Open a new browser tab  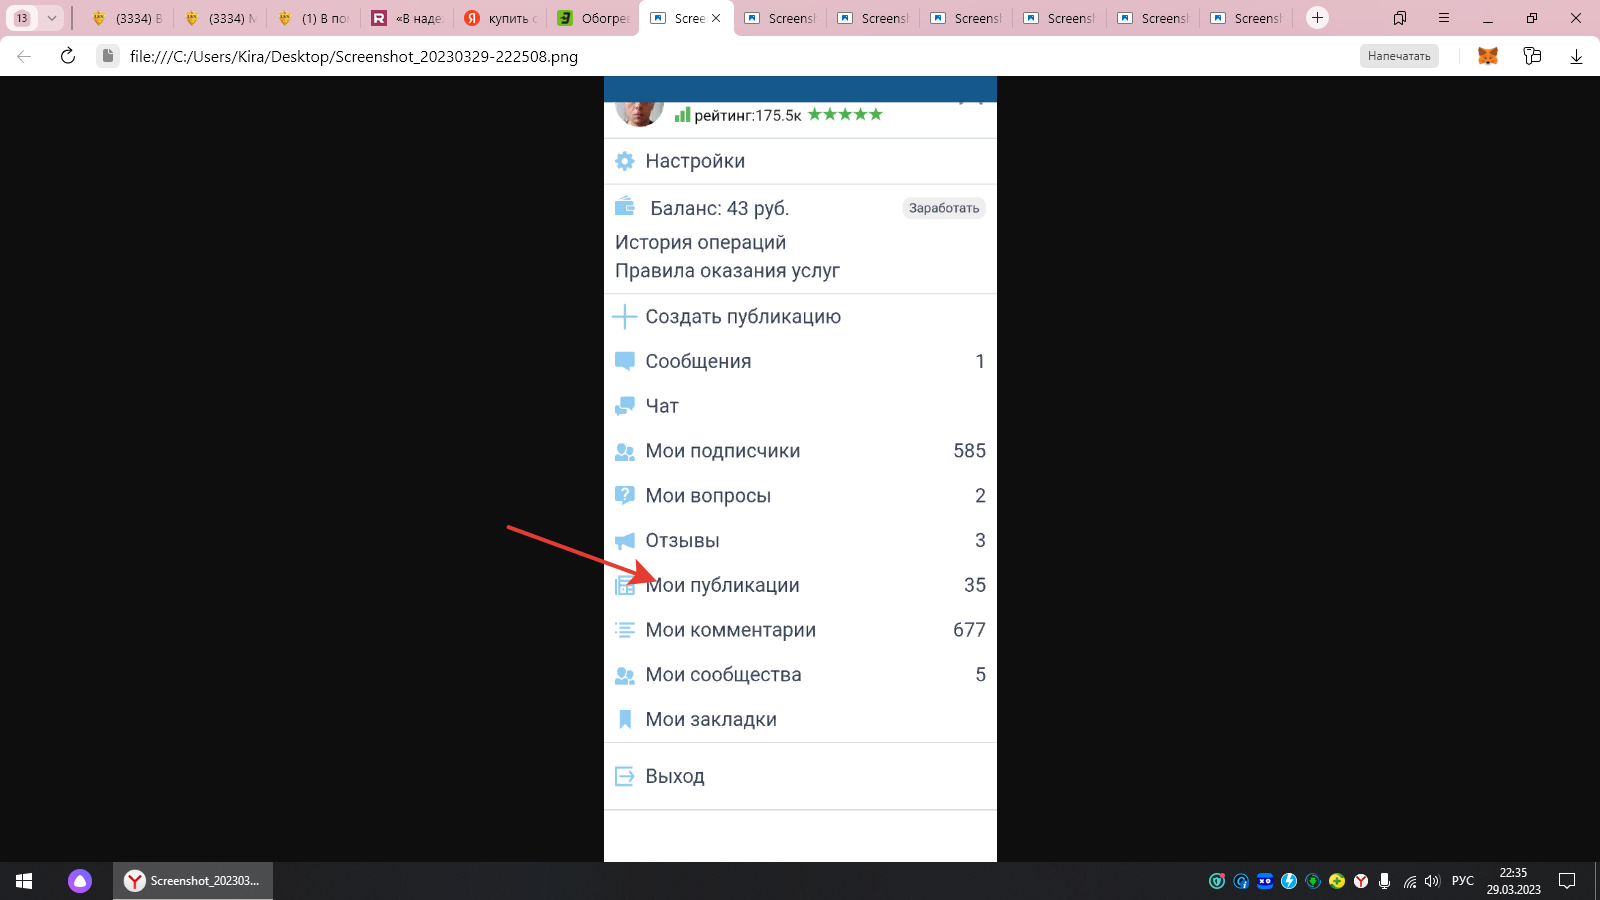click(x=1317, y=18)
